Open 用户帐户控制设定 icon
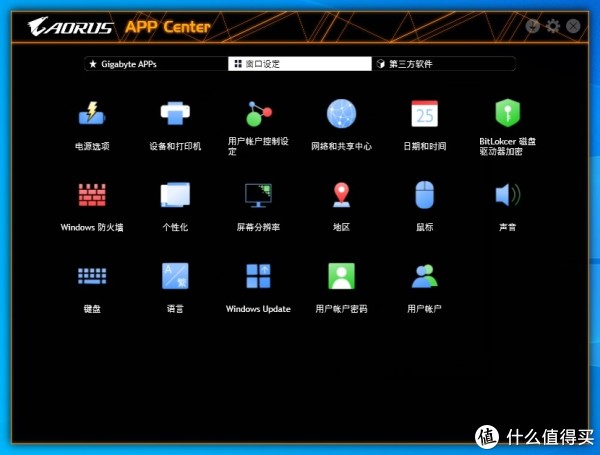This screenshot has height=455, width=600. click(x=259, y=114)
